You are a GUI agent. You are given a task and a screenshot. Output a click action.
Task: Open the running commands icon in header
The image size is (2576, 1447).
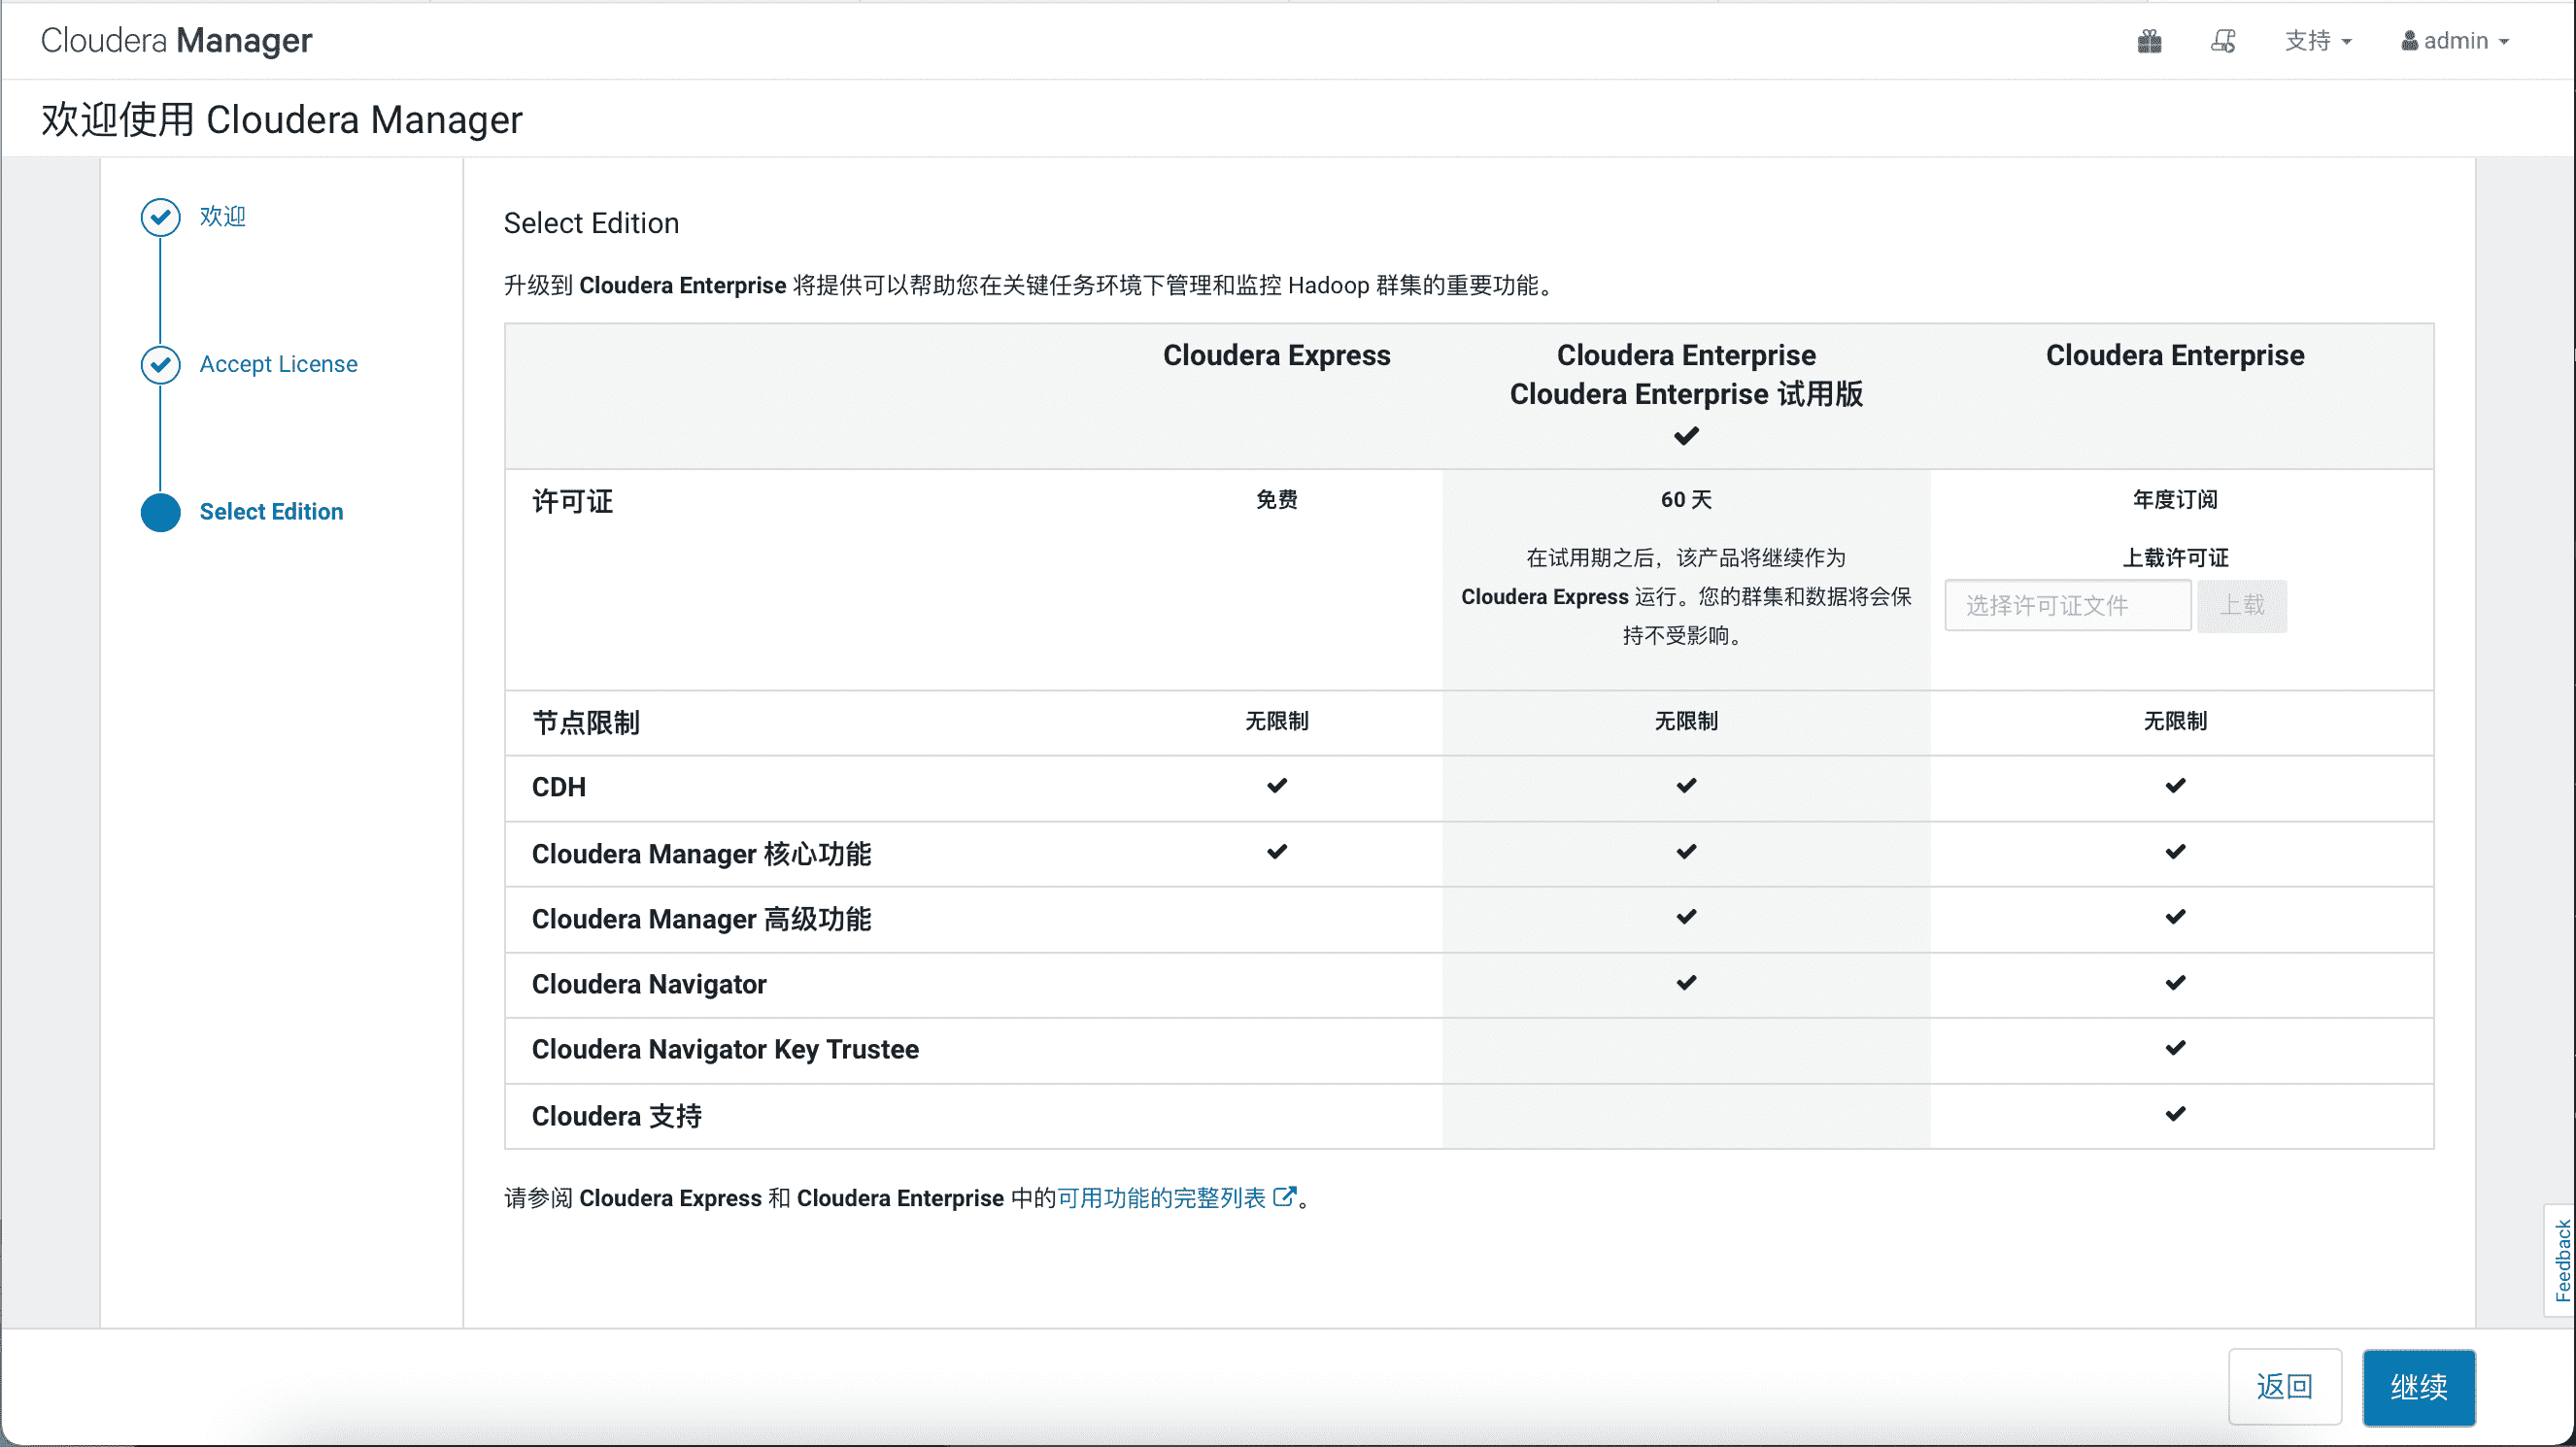(x=2223, y=41)
